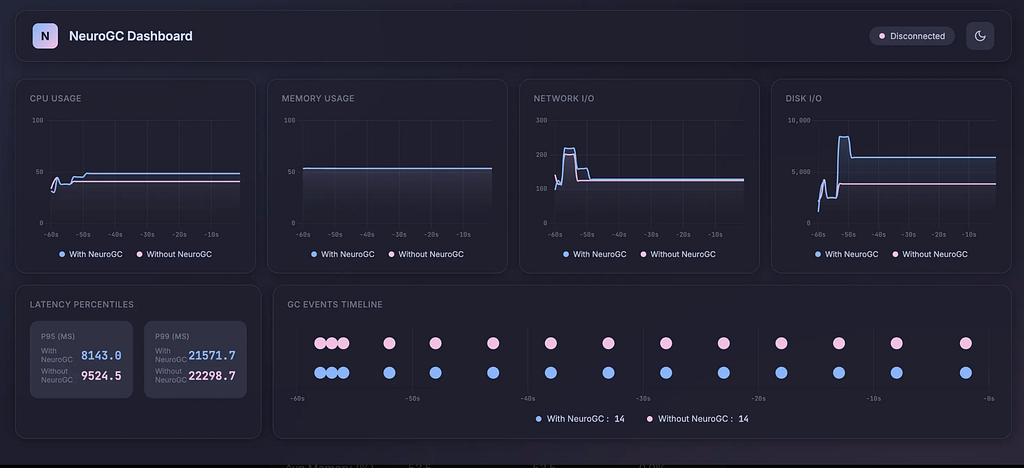Viewport: 1024px width, 468px height.
Task: Click the LATENCY PERCENTILES heading
Action: (x=82, y=304)
